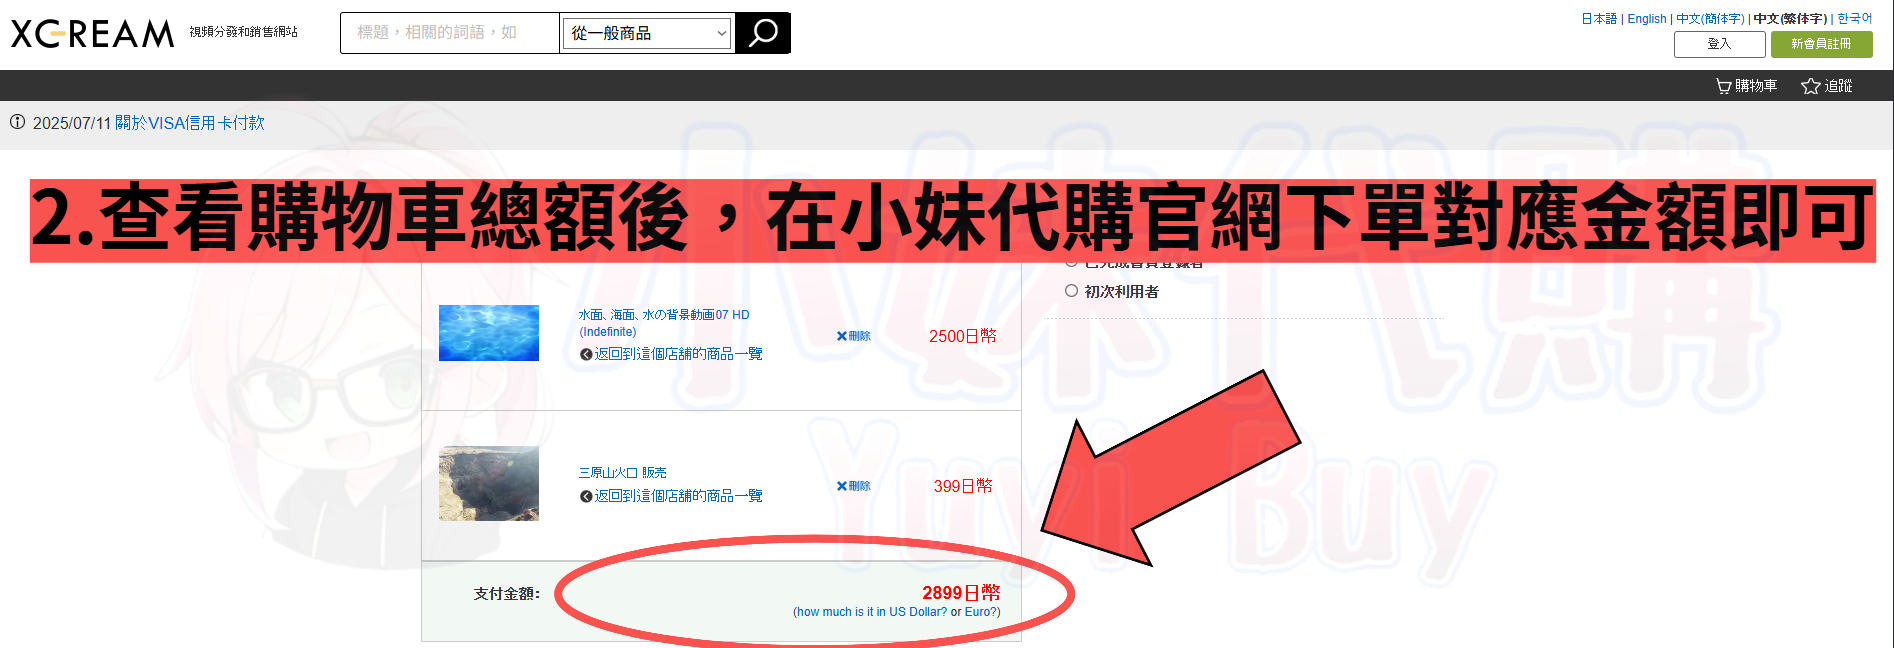This screenshot has height=648, width=1894.
Task: Switch language to Korean 한국어
Action: point(1854,18)
